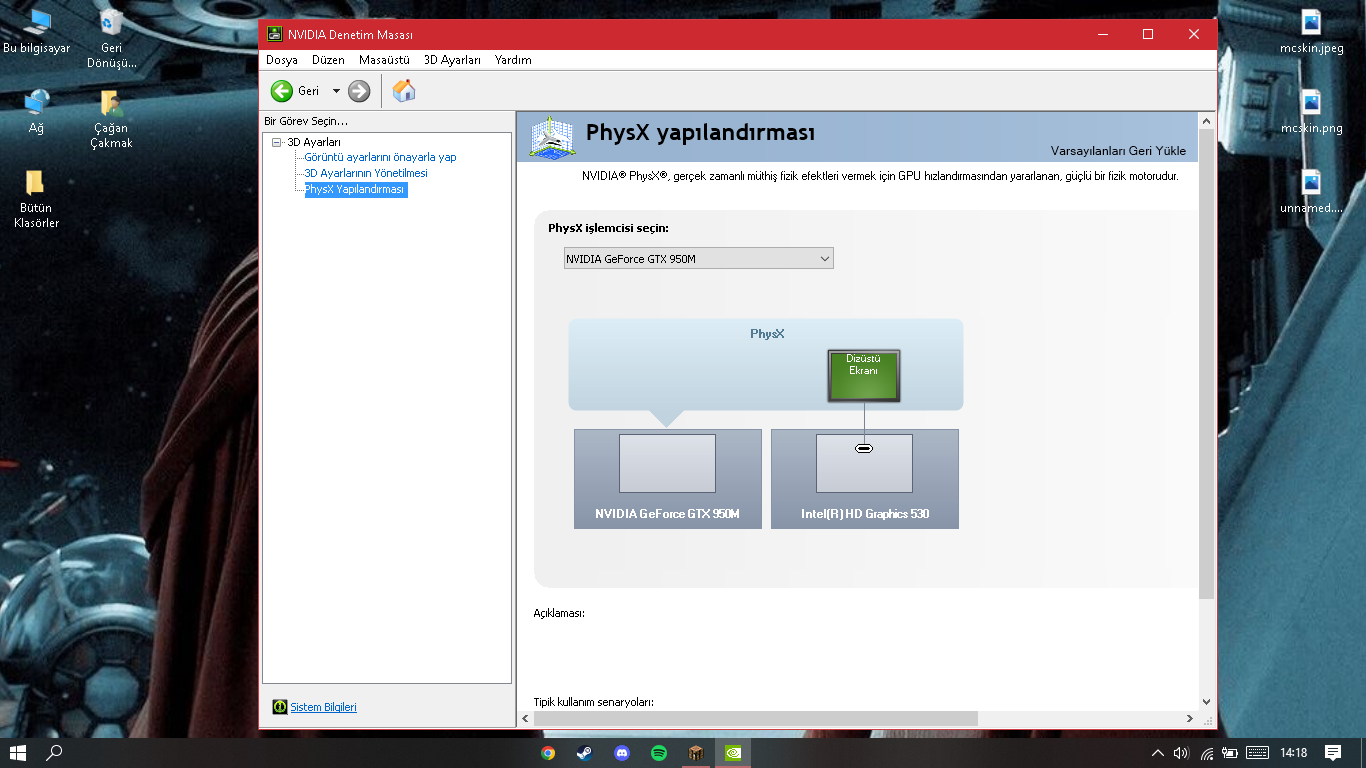The width and height of the screenshot is (1366, 768).
Task: Open the PhysX işlemcisi seçin dropdown
Action: click(x=698, y=259)
